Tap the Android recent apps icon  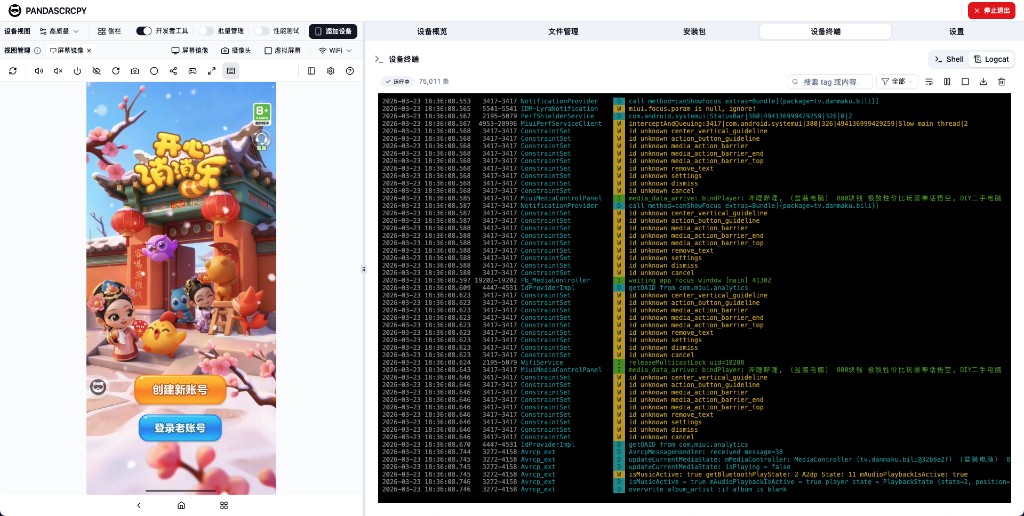point(224,505)
